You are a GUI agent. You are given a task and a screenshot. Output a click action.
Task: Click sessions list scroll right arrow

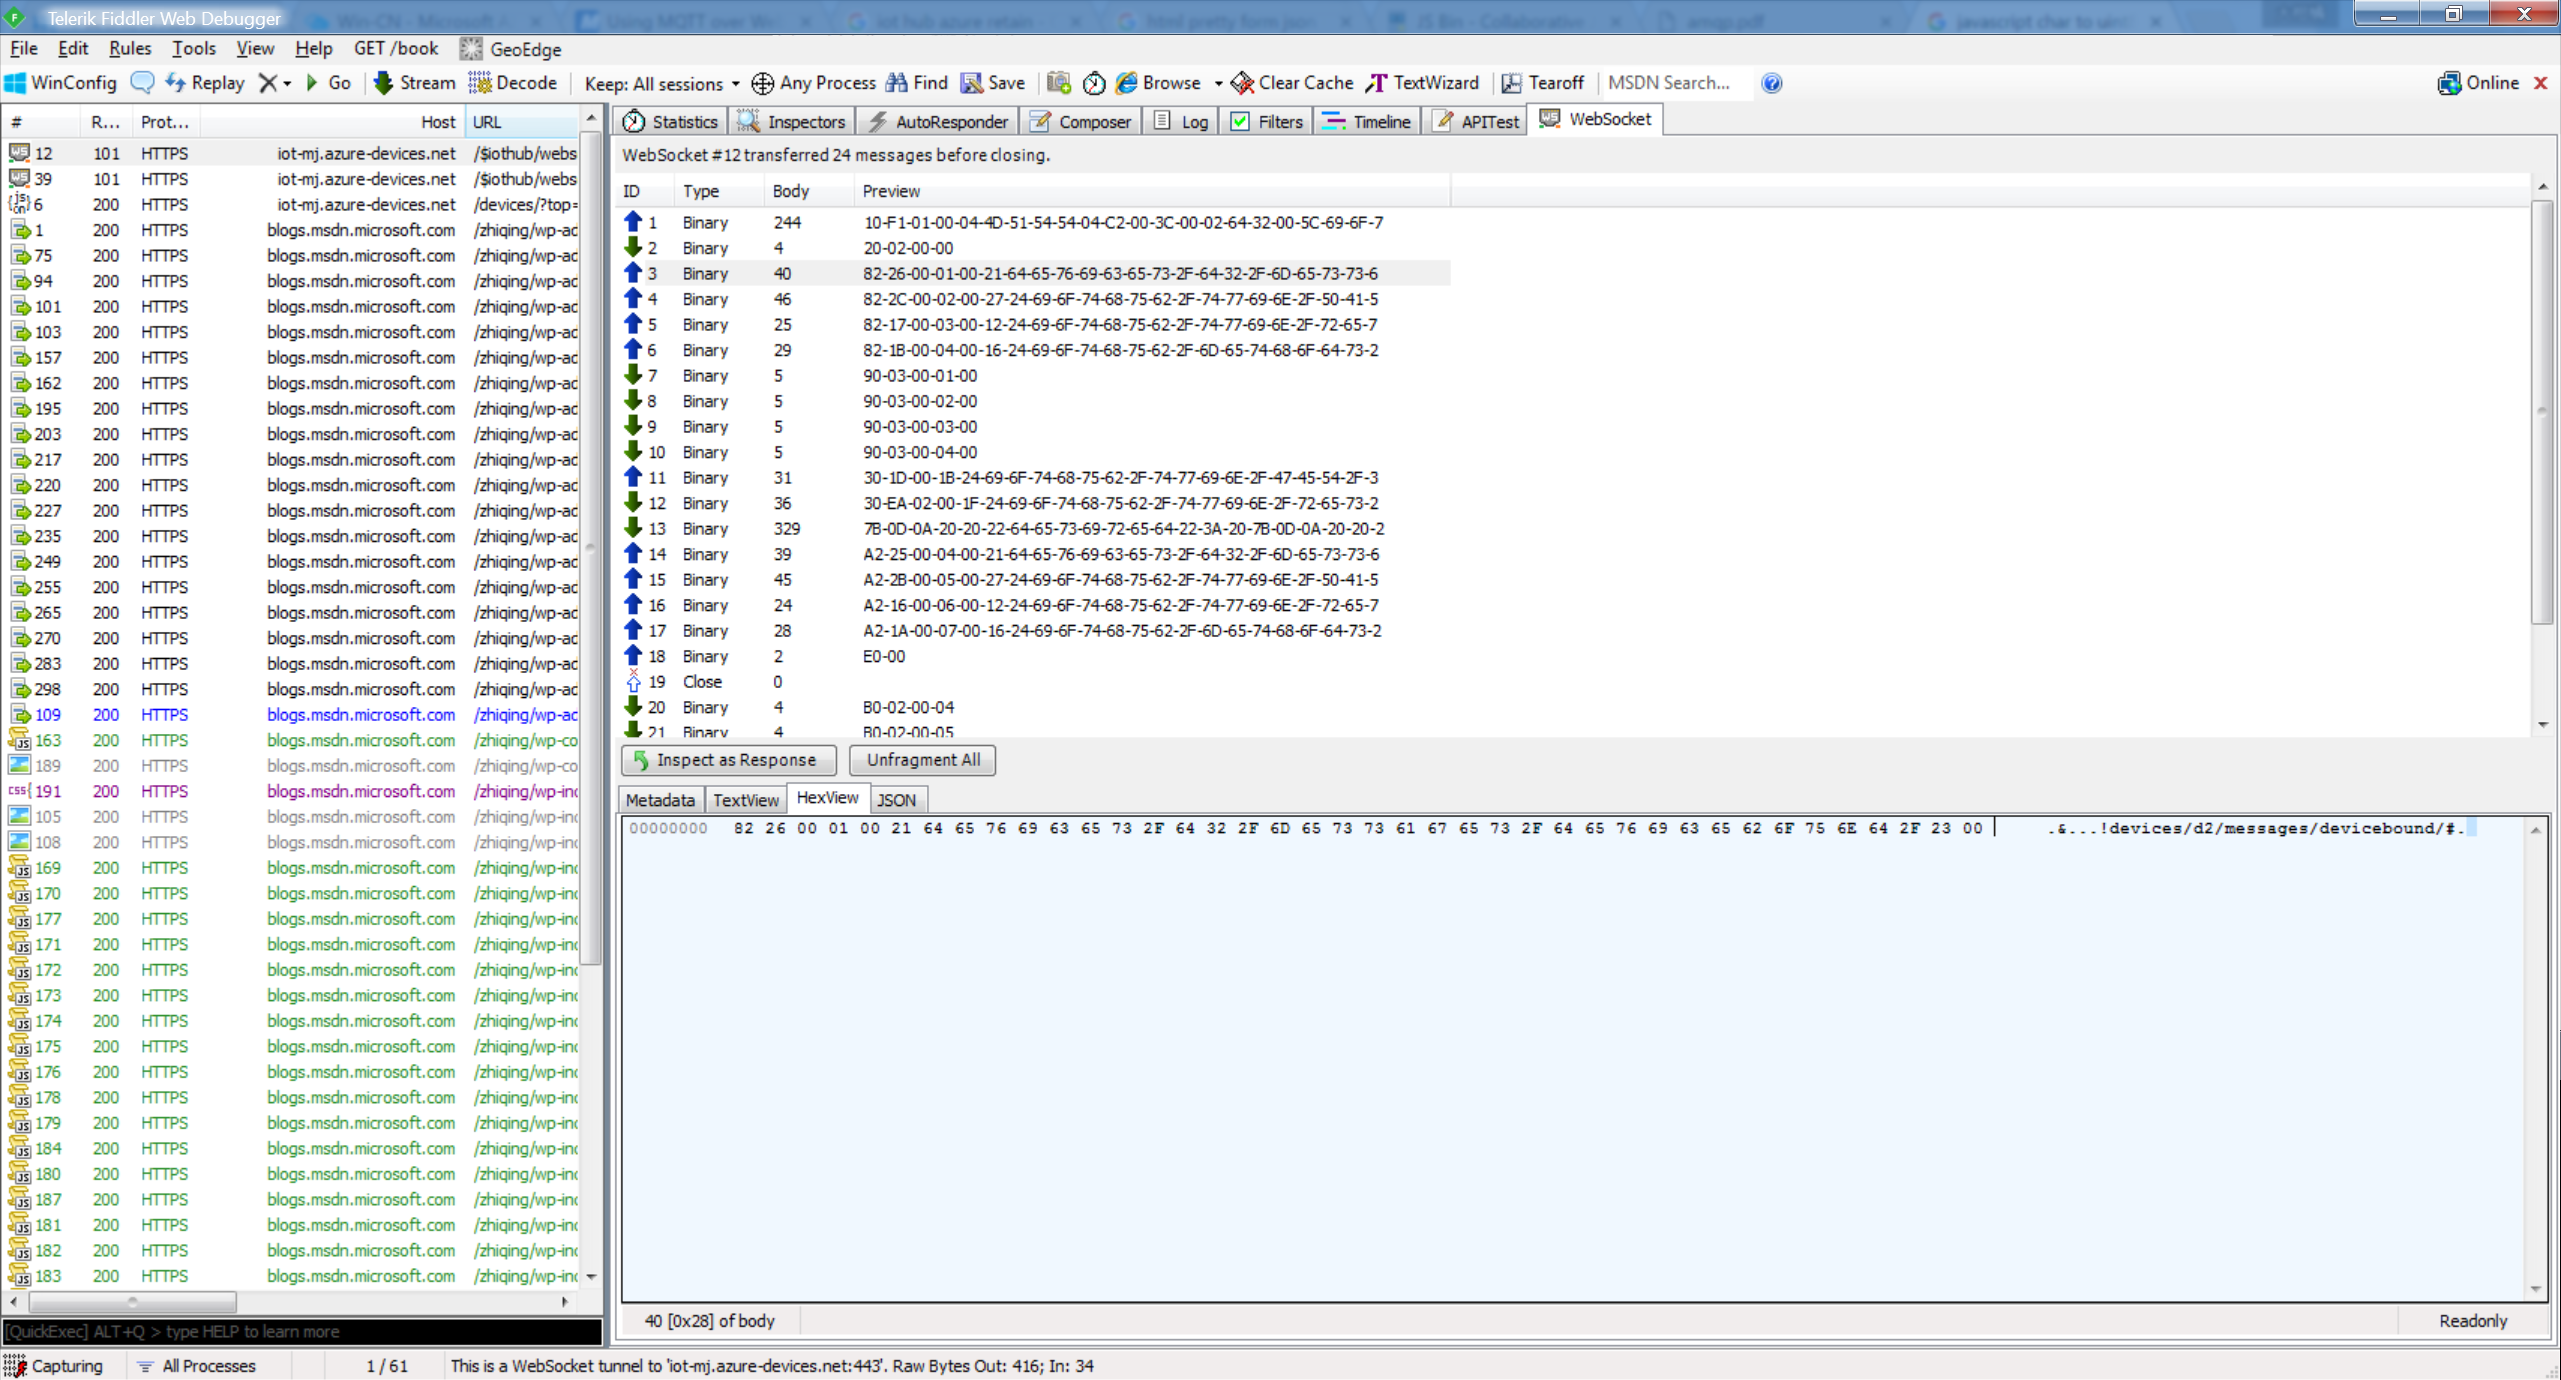coord(565,1302)
